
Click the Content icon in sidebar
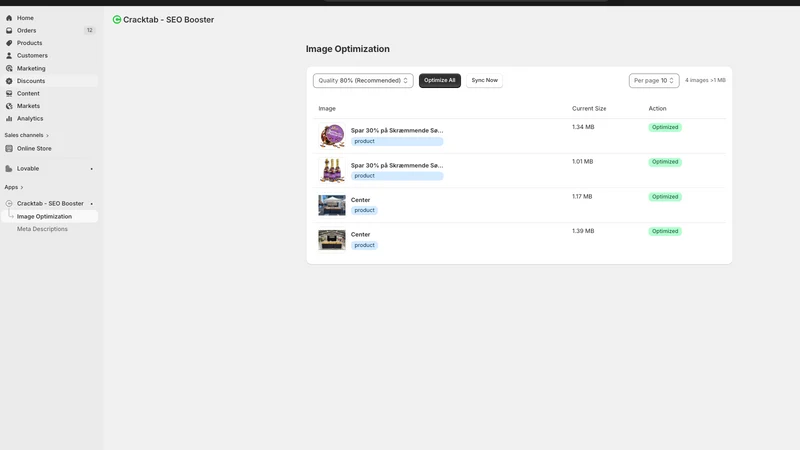pos(9,93)
